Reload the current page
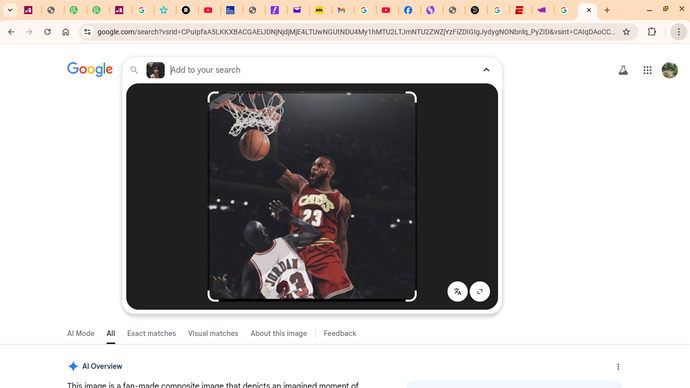Viewport: 690px width, 388px height. [x=47, y=32]
